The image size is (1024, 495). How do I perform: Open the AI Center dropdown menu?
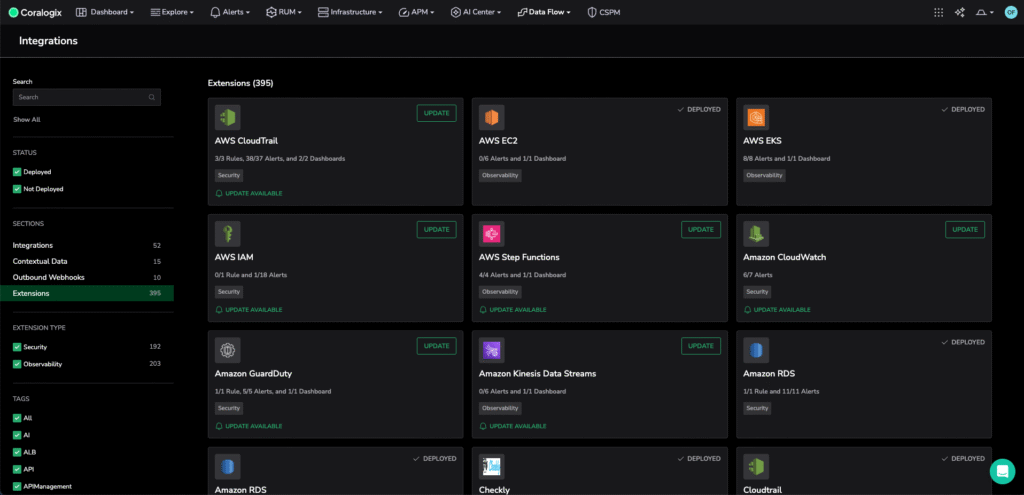(476, 12)
